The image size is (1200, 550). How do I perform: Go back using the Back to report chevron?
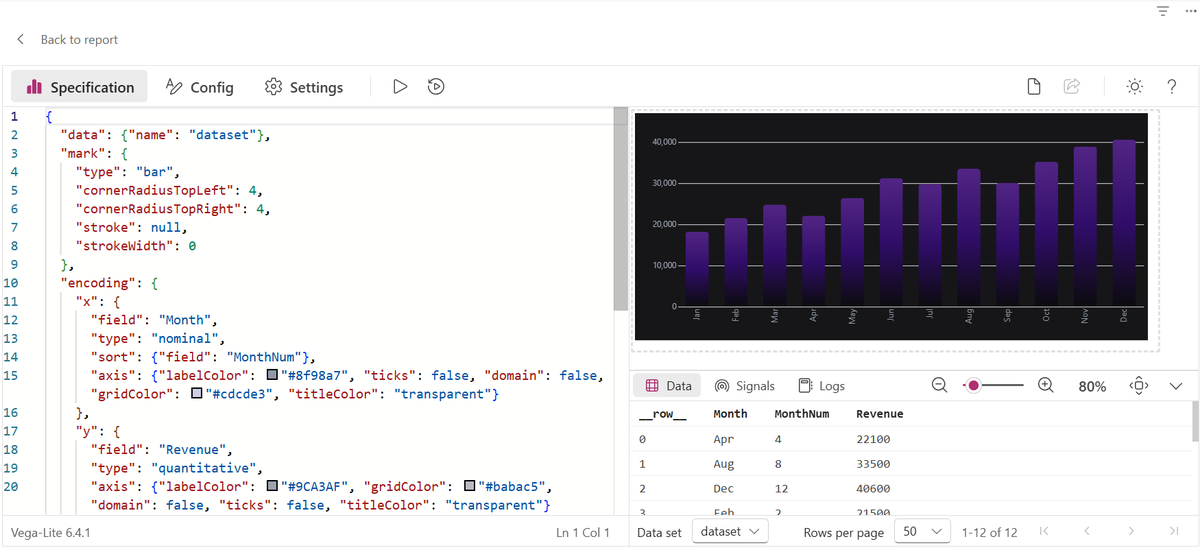[x=21, y=40]
